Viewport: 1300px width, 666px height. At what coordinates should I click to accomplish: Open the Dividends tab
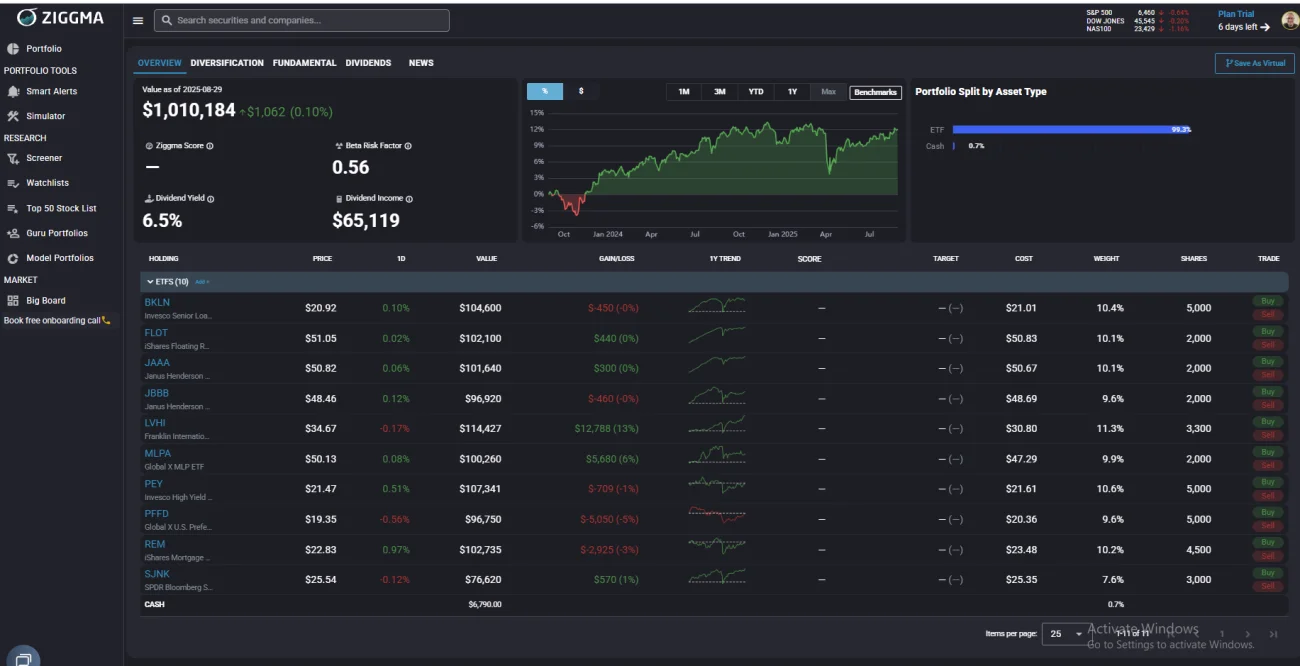point(368,63)
